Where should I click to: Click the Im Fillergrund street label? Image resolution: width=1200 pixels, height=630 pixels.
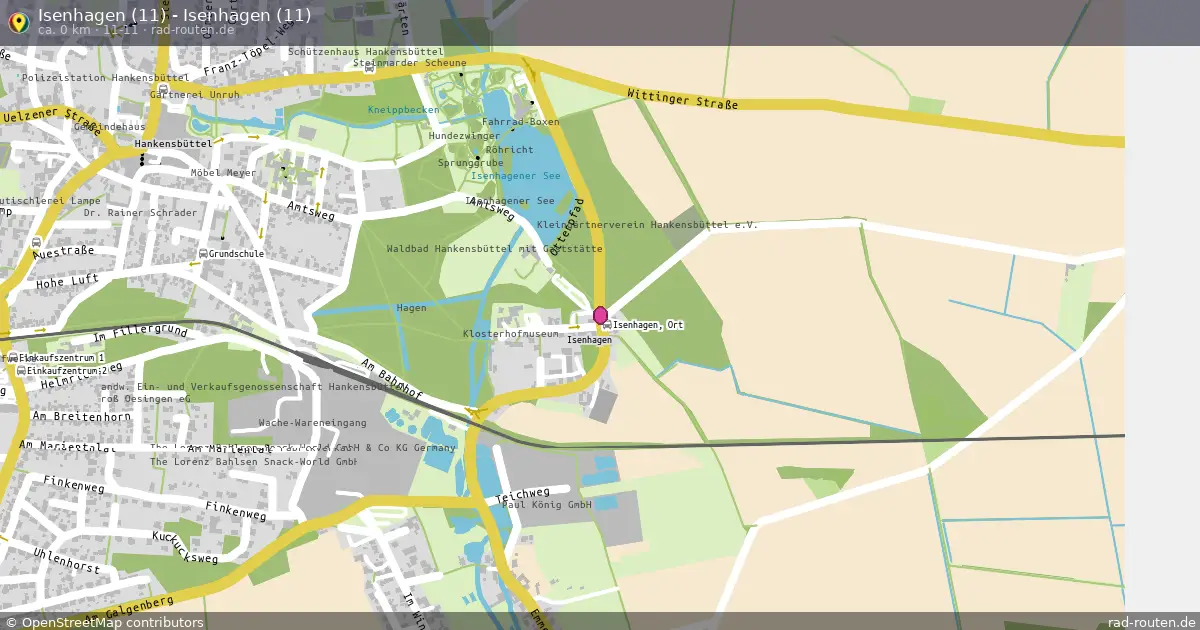[x=139, y=332]
